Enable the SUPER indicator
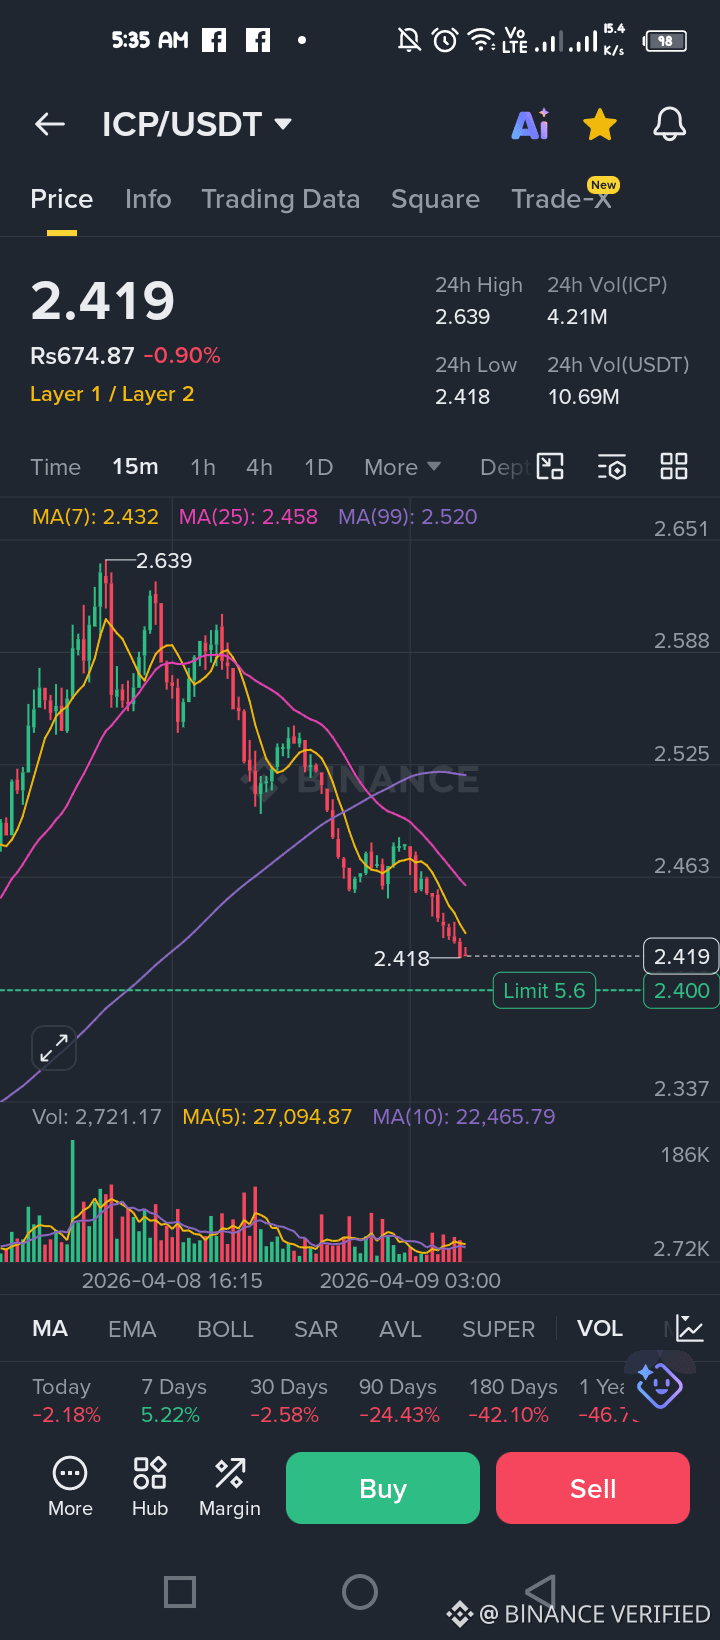 coord(498,1329)
